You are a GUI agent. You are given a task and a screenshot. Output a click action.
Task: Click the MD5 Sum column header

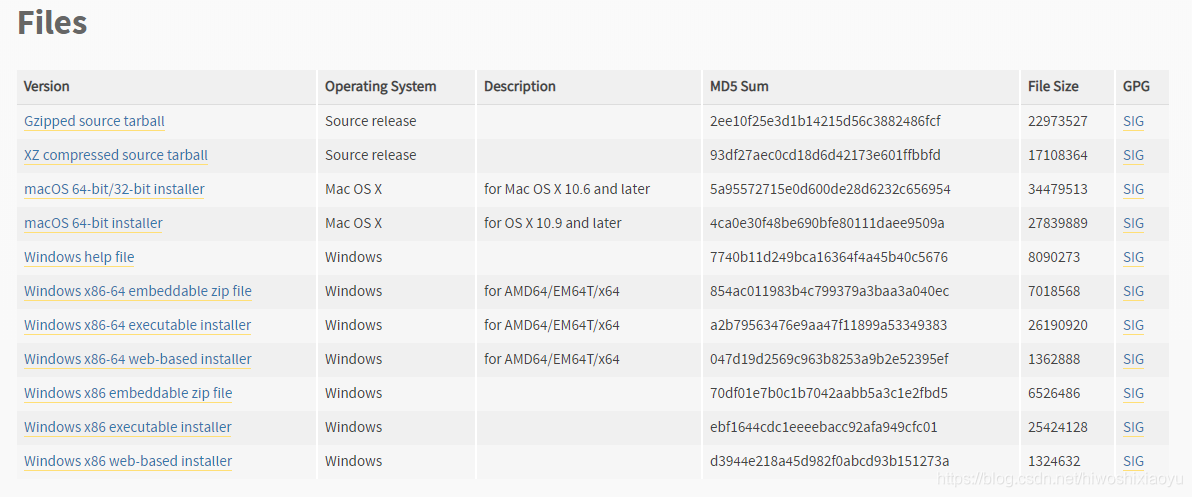(x=739, y=87)
